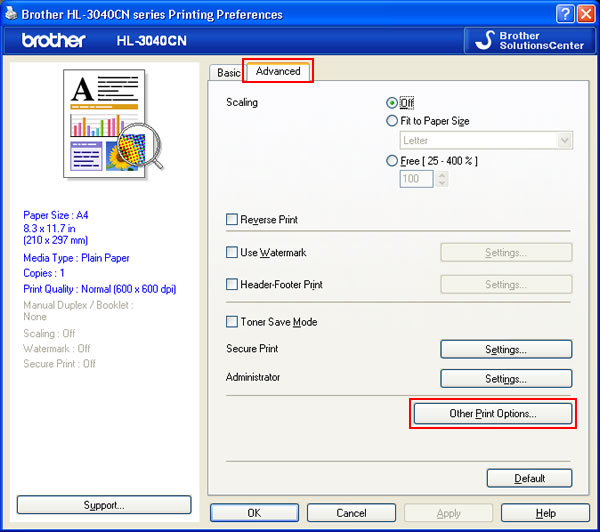Open Administrator Settings

coord(506,379)
